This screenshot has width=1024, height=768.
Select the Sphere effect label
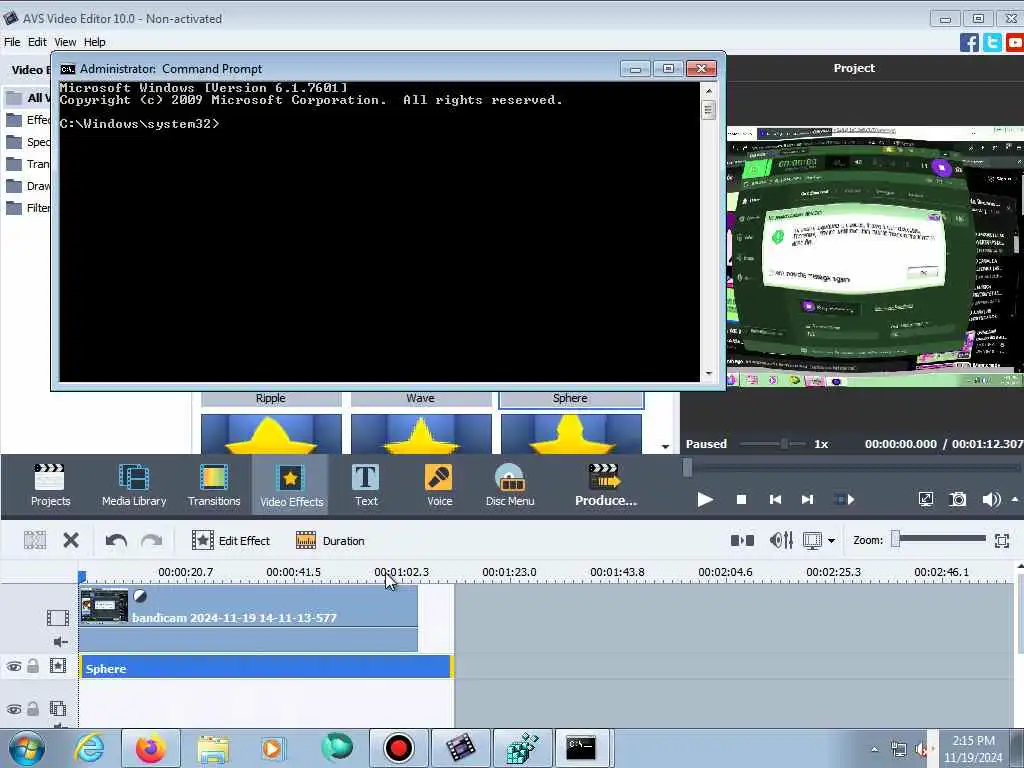pos(571,399)
